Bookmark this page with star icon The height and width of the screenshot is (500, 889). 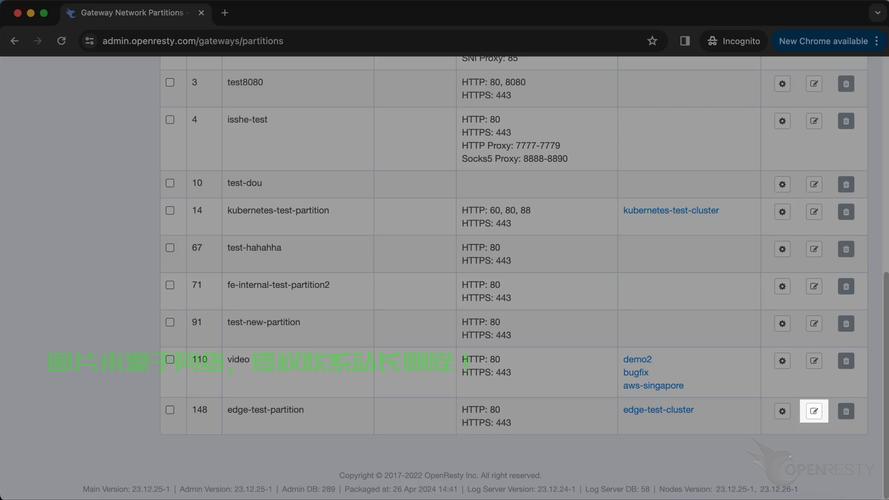[x=653, y=41]
